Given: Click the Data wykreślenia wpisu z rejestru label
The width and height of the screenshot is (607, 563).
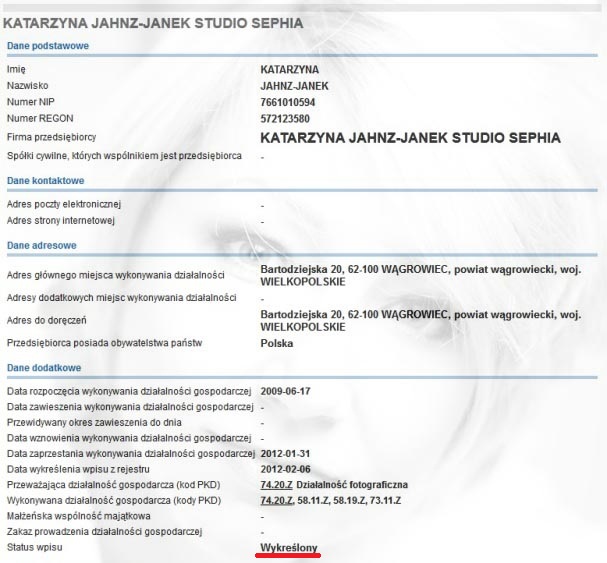Looking at the screenshot, I should coord(78,469).
